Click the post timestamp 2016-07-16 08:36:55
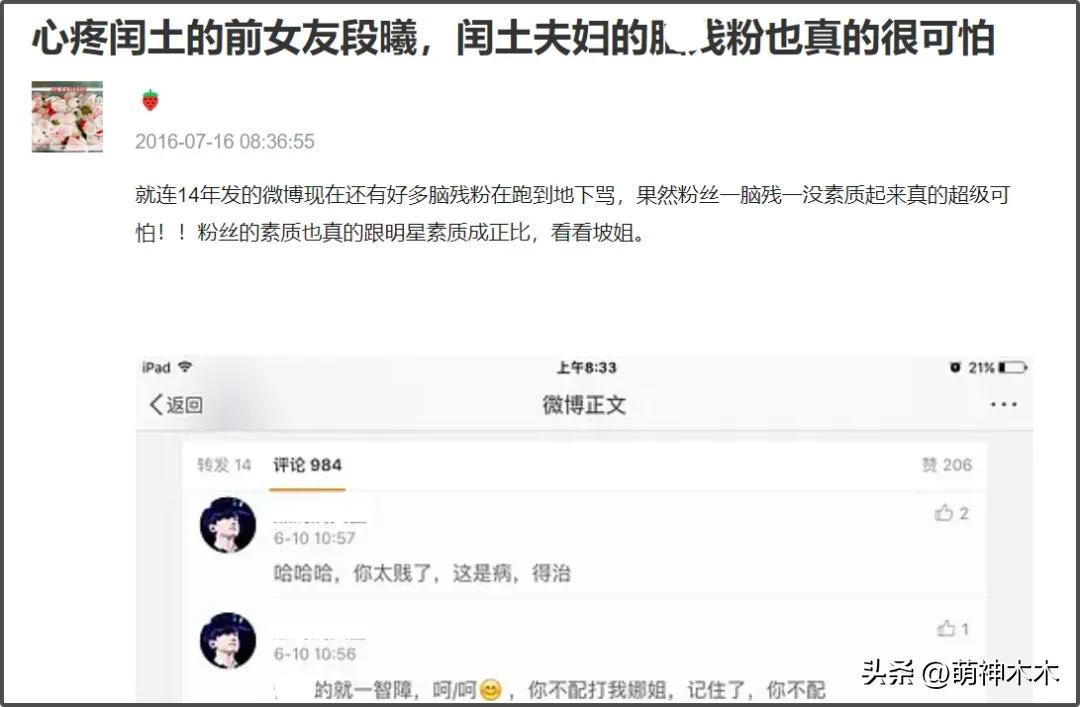The width and height of the screenshot is (1080, 707). pyautogui.click(x=225, y=141)
